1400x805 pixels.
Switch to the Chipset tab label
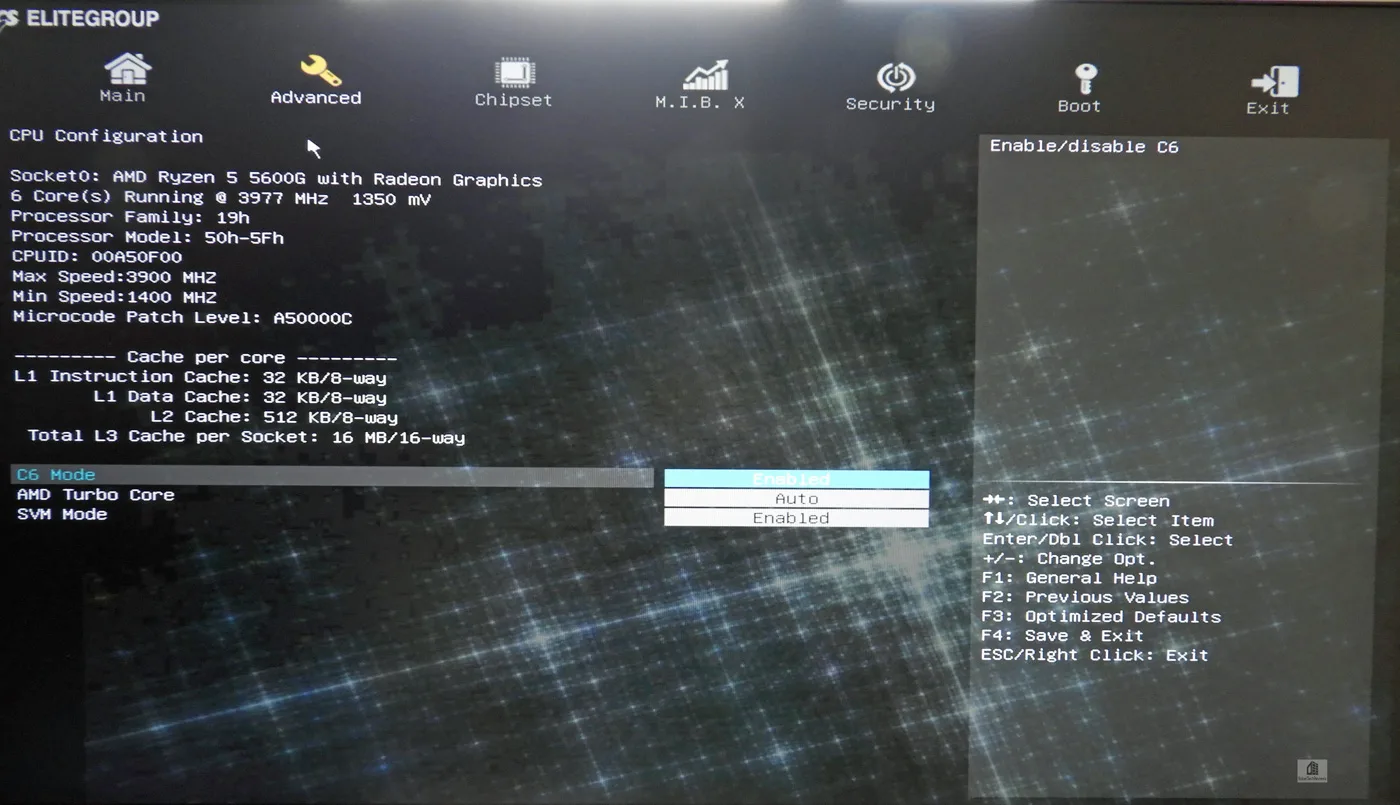tap(513, 100)
